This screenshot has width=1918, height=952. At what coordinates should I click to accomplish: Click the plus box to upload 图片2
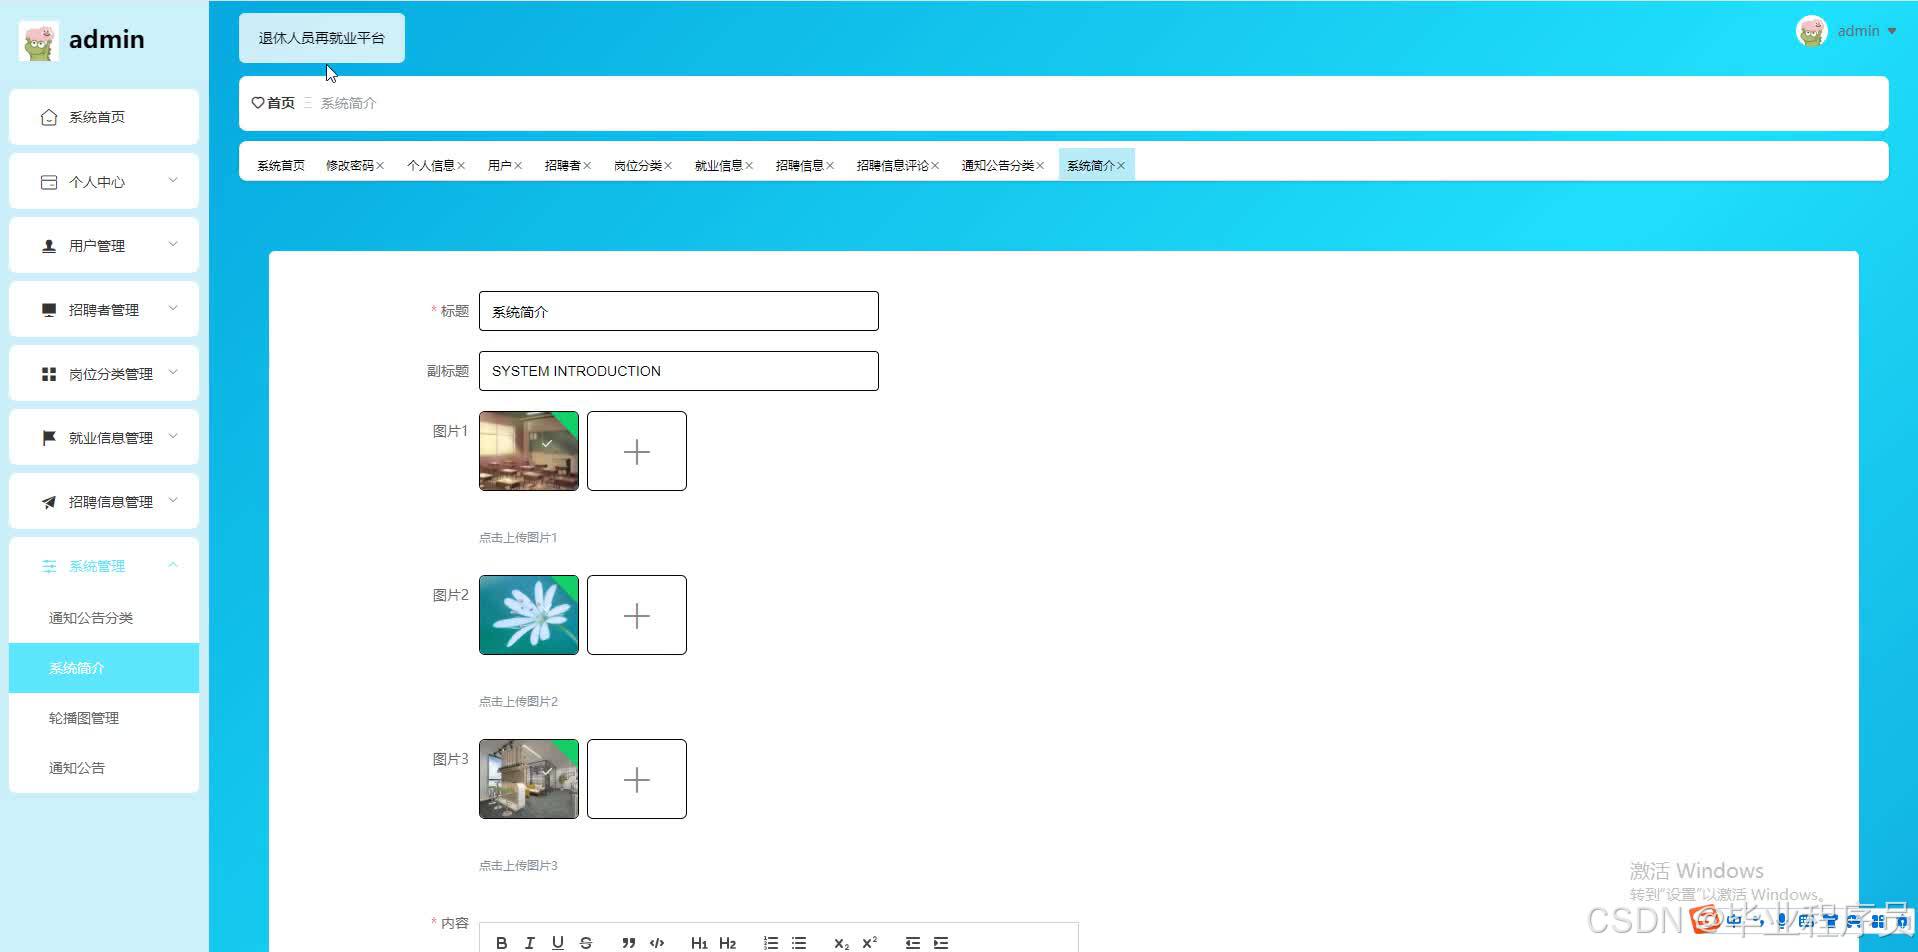(x=637, y=615)
